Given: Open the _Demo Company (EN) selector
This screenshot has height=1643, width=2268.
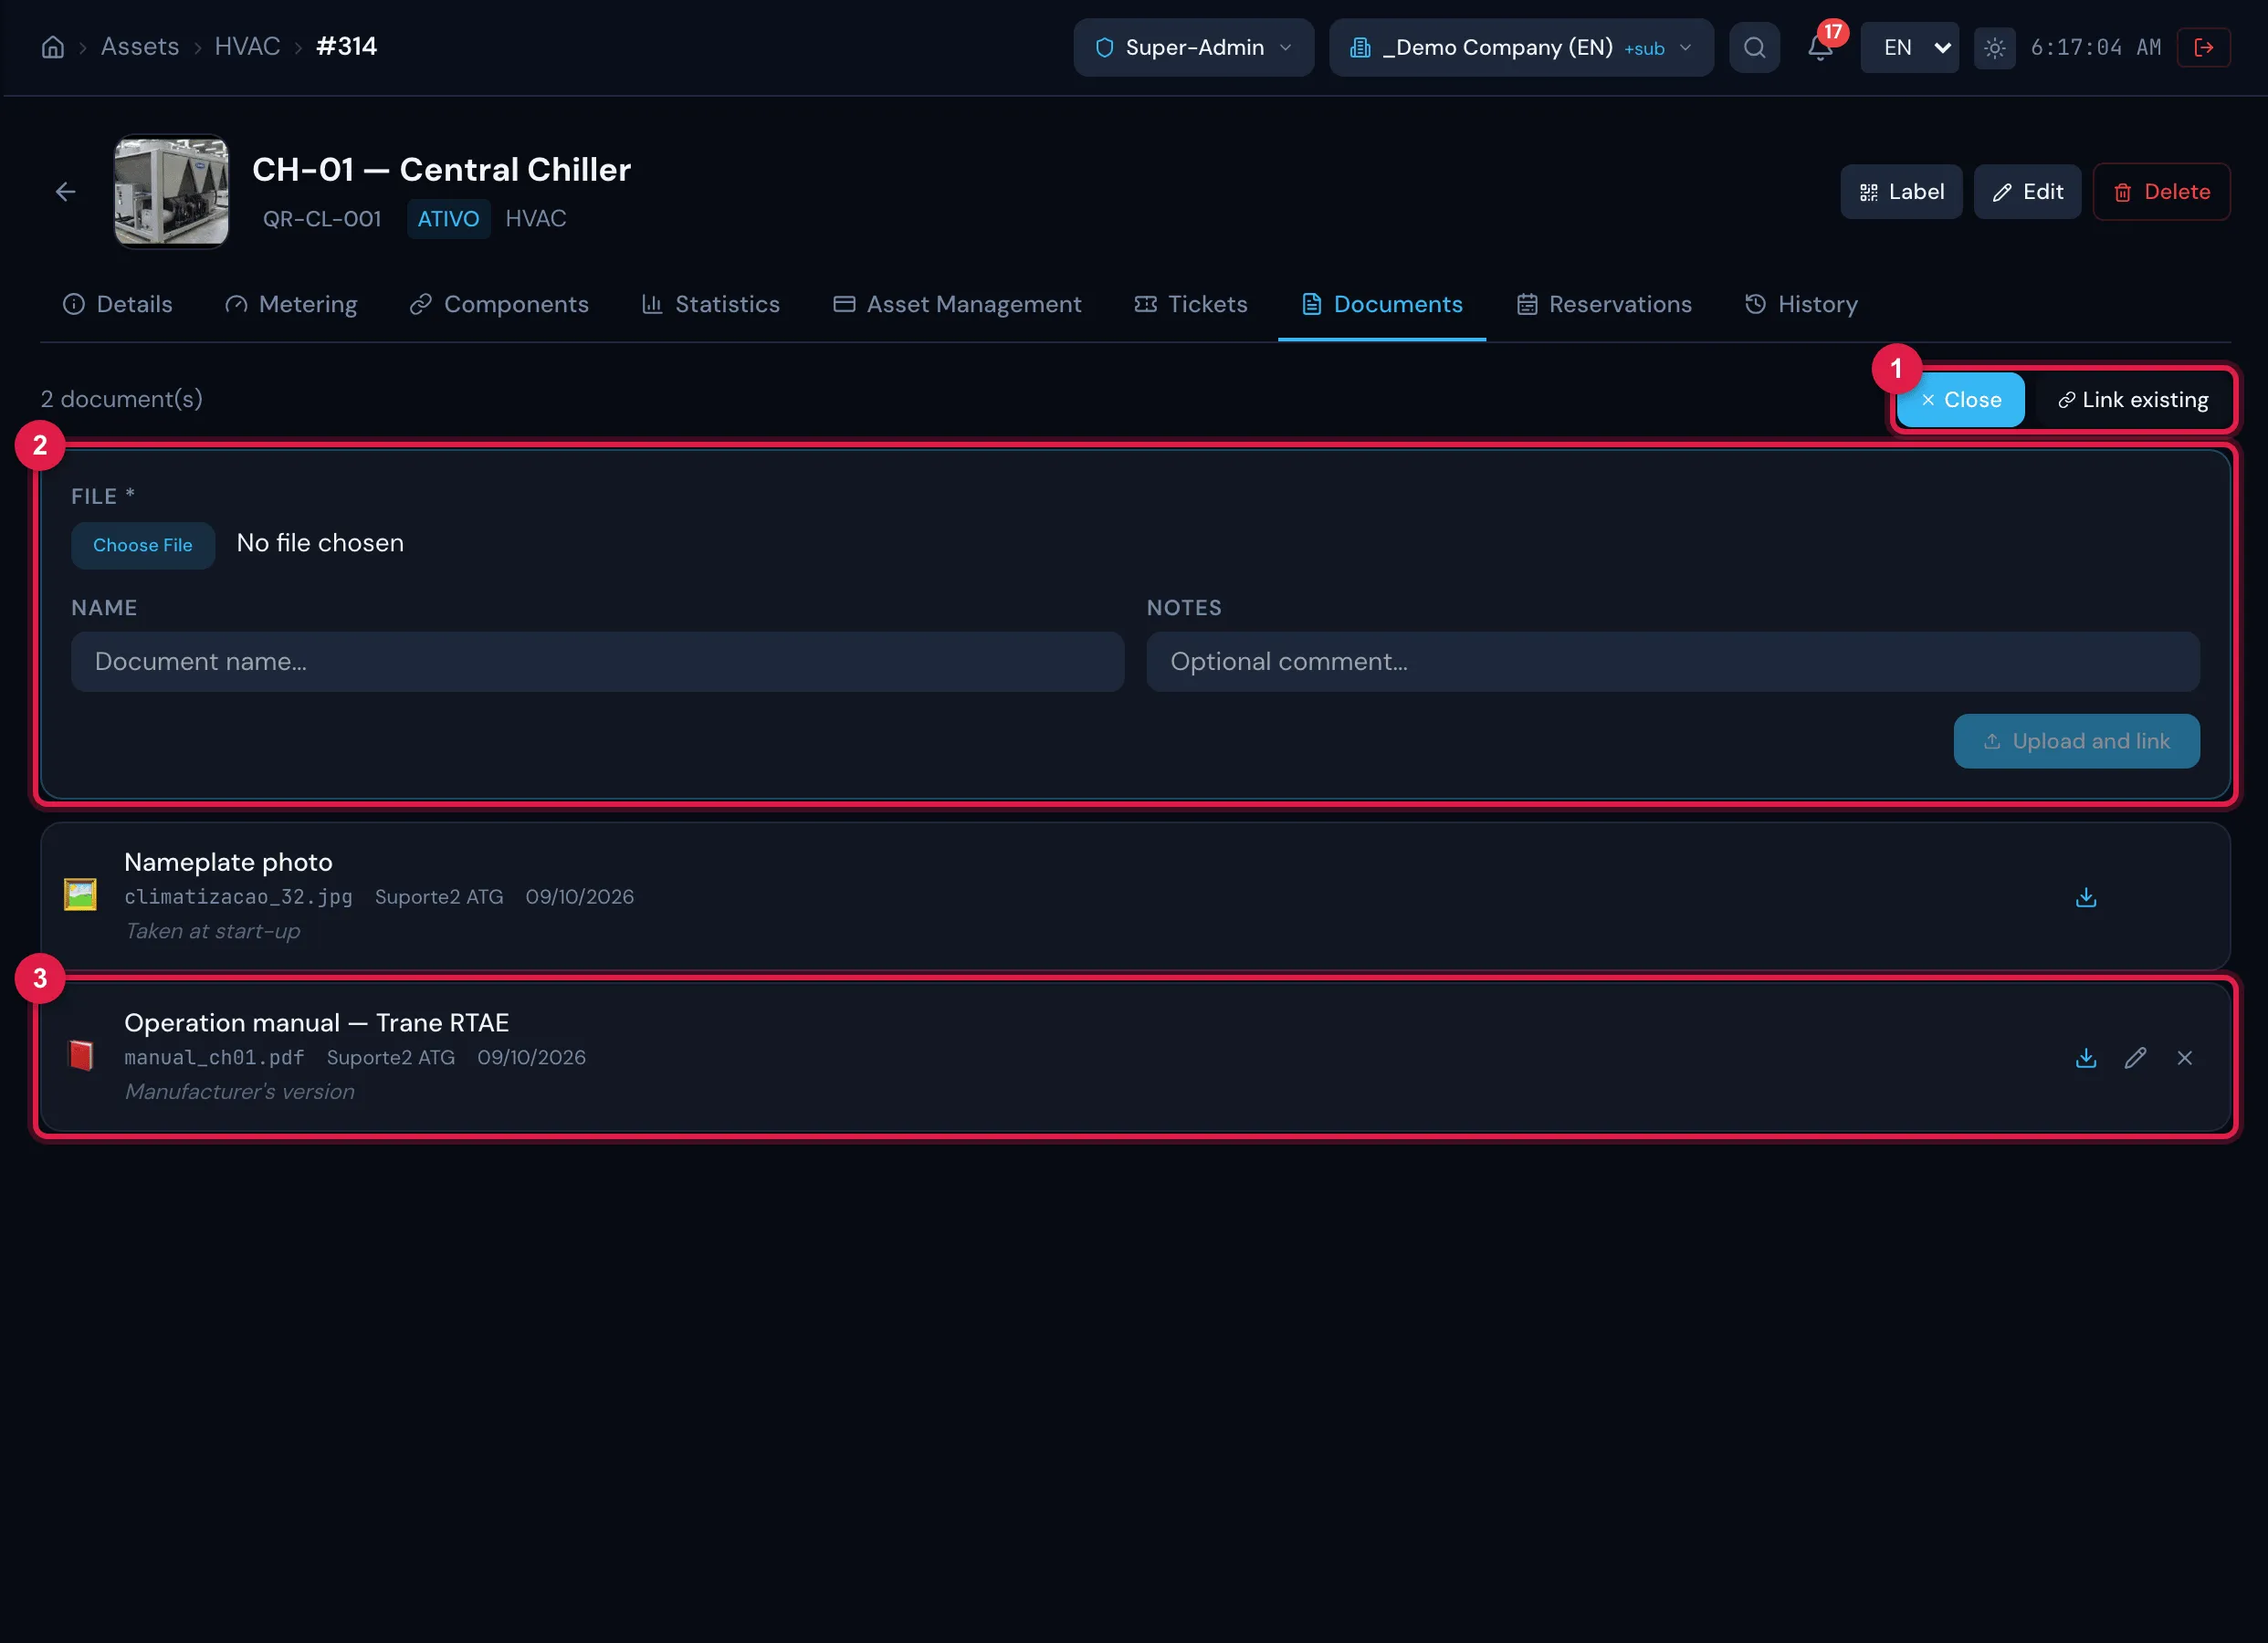Looking at the screenshot, I should (1520, 47).
